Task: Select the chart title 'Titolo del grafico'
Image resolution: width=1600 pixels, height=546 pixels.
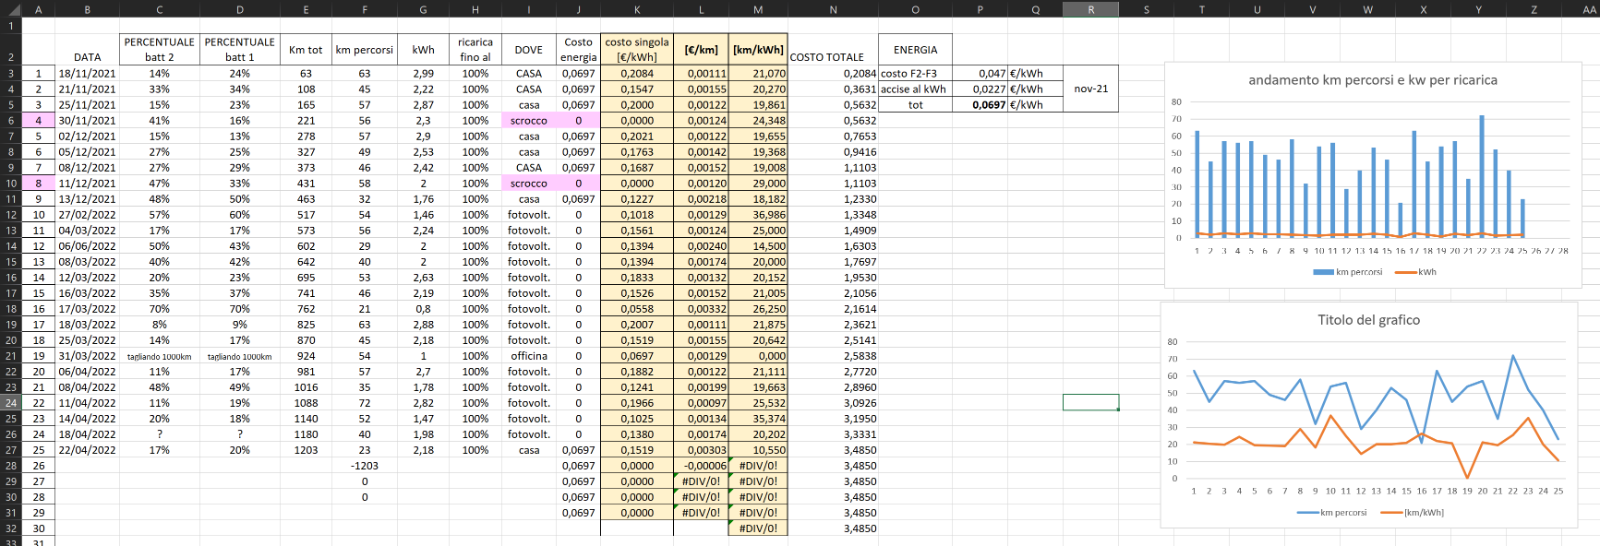Action: (x=1368, y=320)
